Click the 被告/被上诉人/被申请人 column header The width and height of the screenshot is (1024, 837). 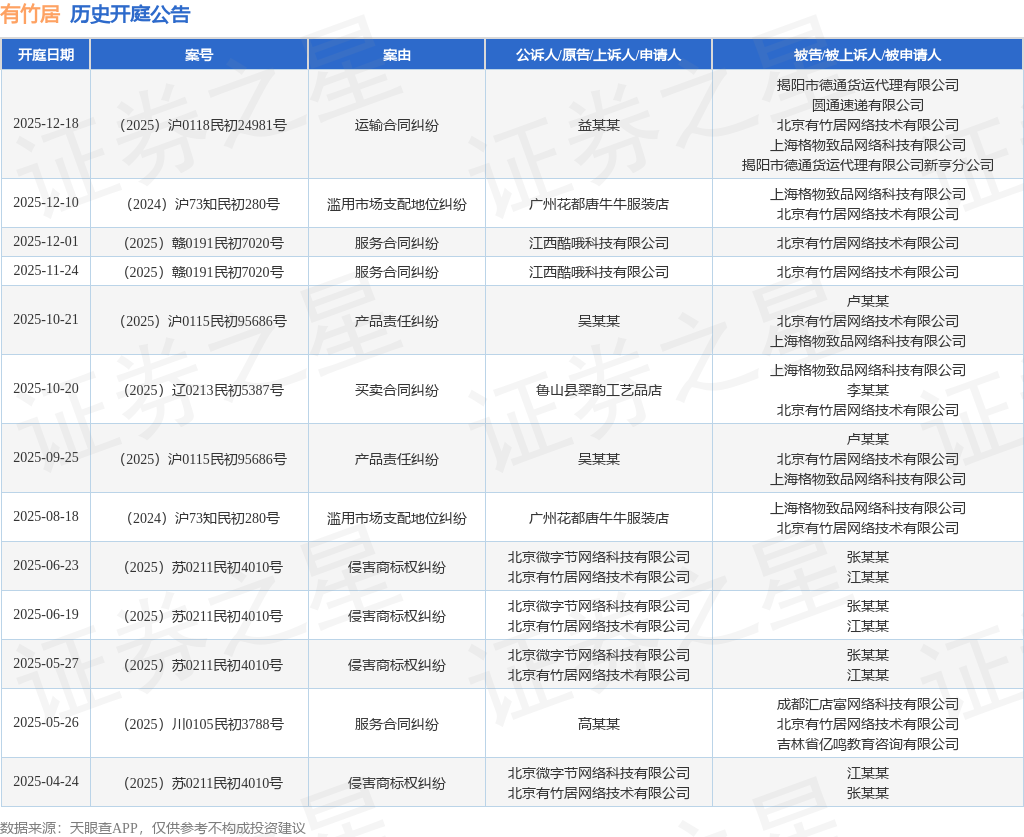click(867, 55)
